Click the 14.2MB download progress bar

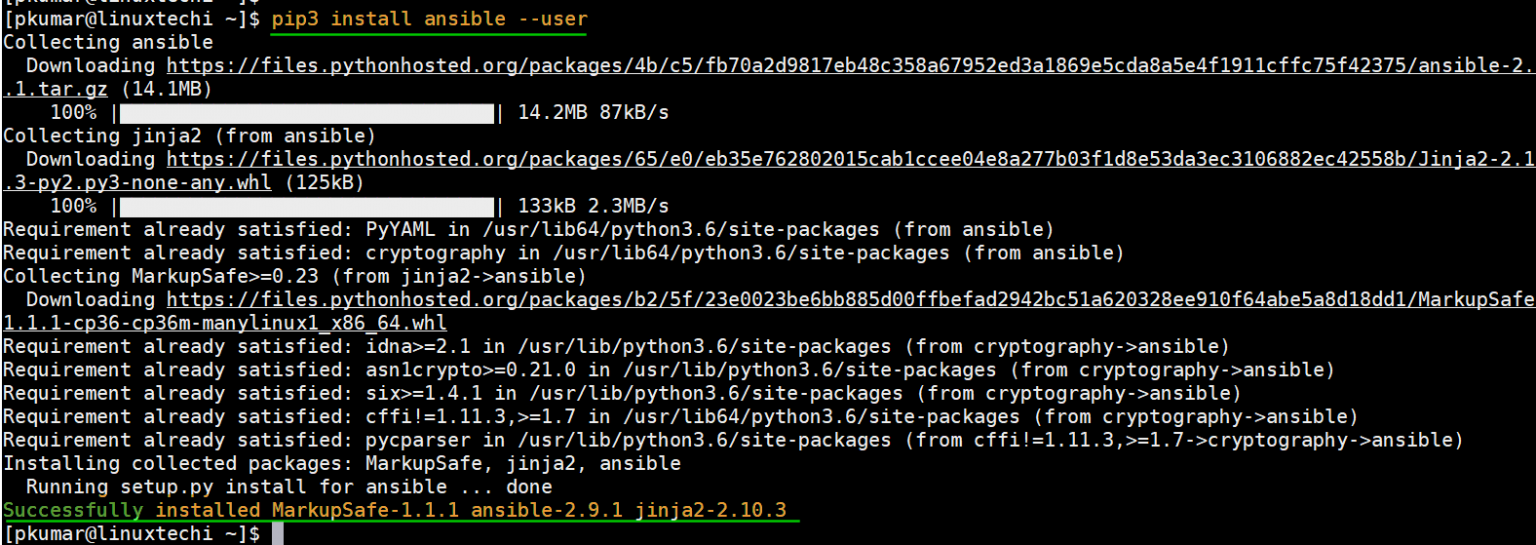tap(306, 113)
